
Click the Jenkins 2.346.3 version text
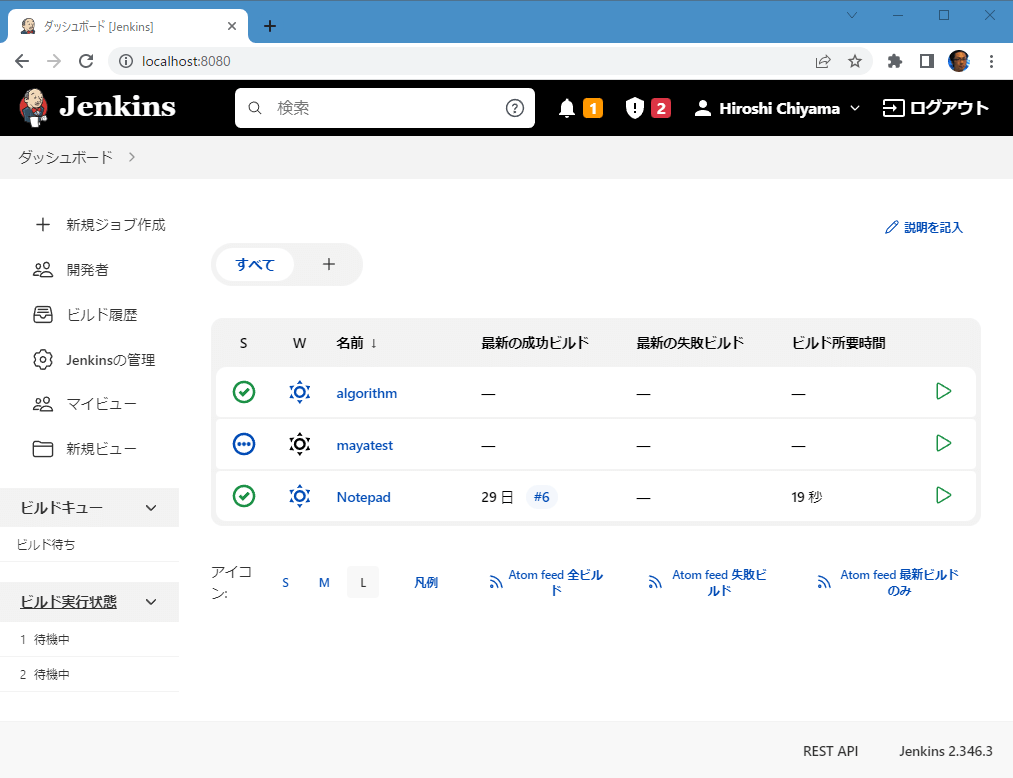click(945, 751)
